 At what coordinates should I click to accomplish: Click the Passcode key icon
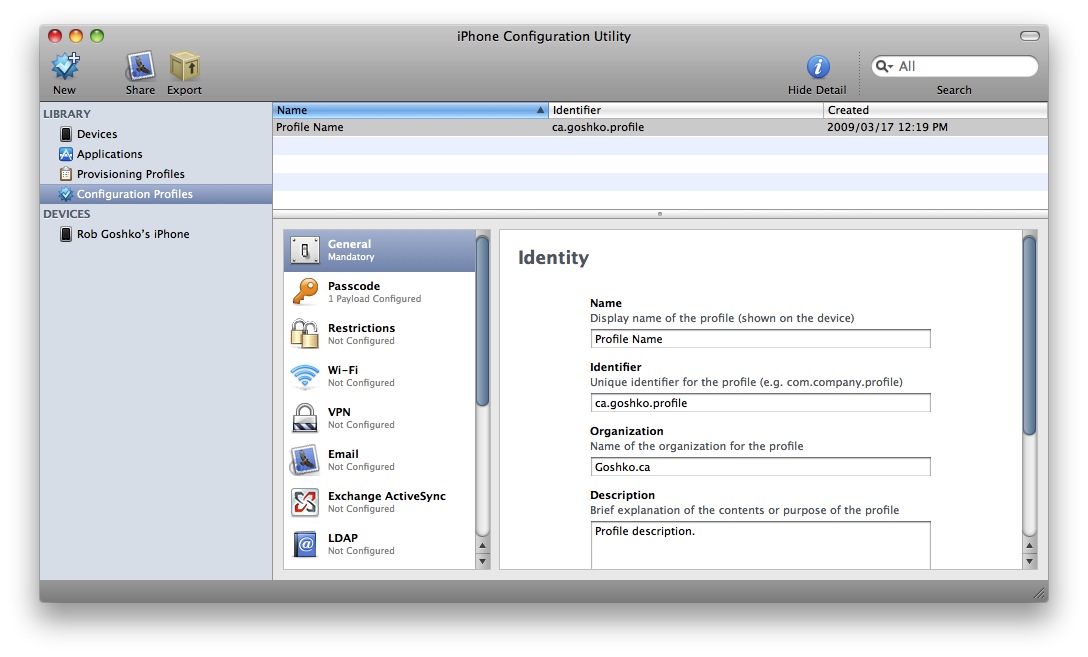click(x=305, y=291)
